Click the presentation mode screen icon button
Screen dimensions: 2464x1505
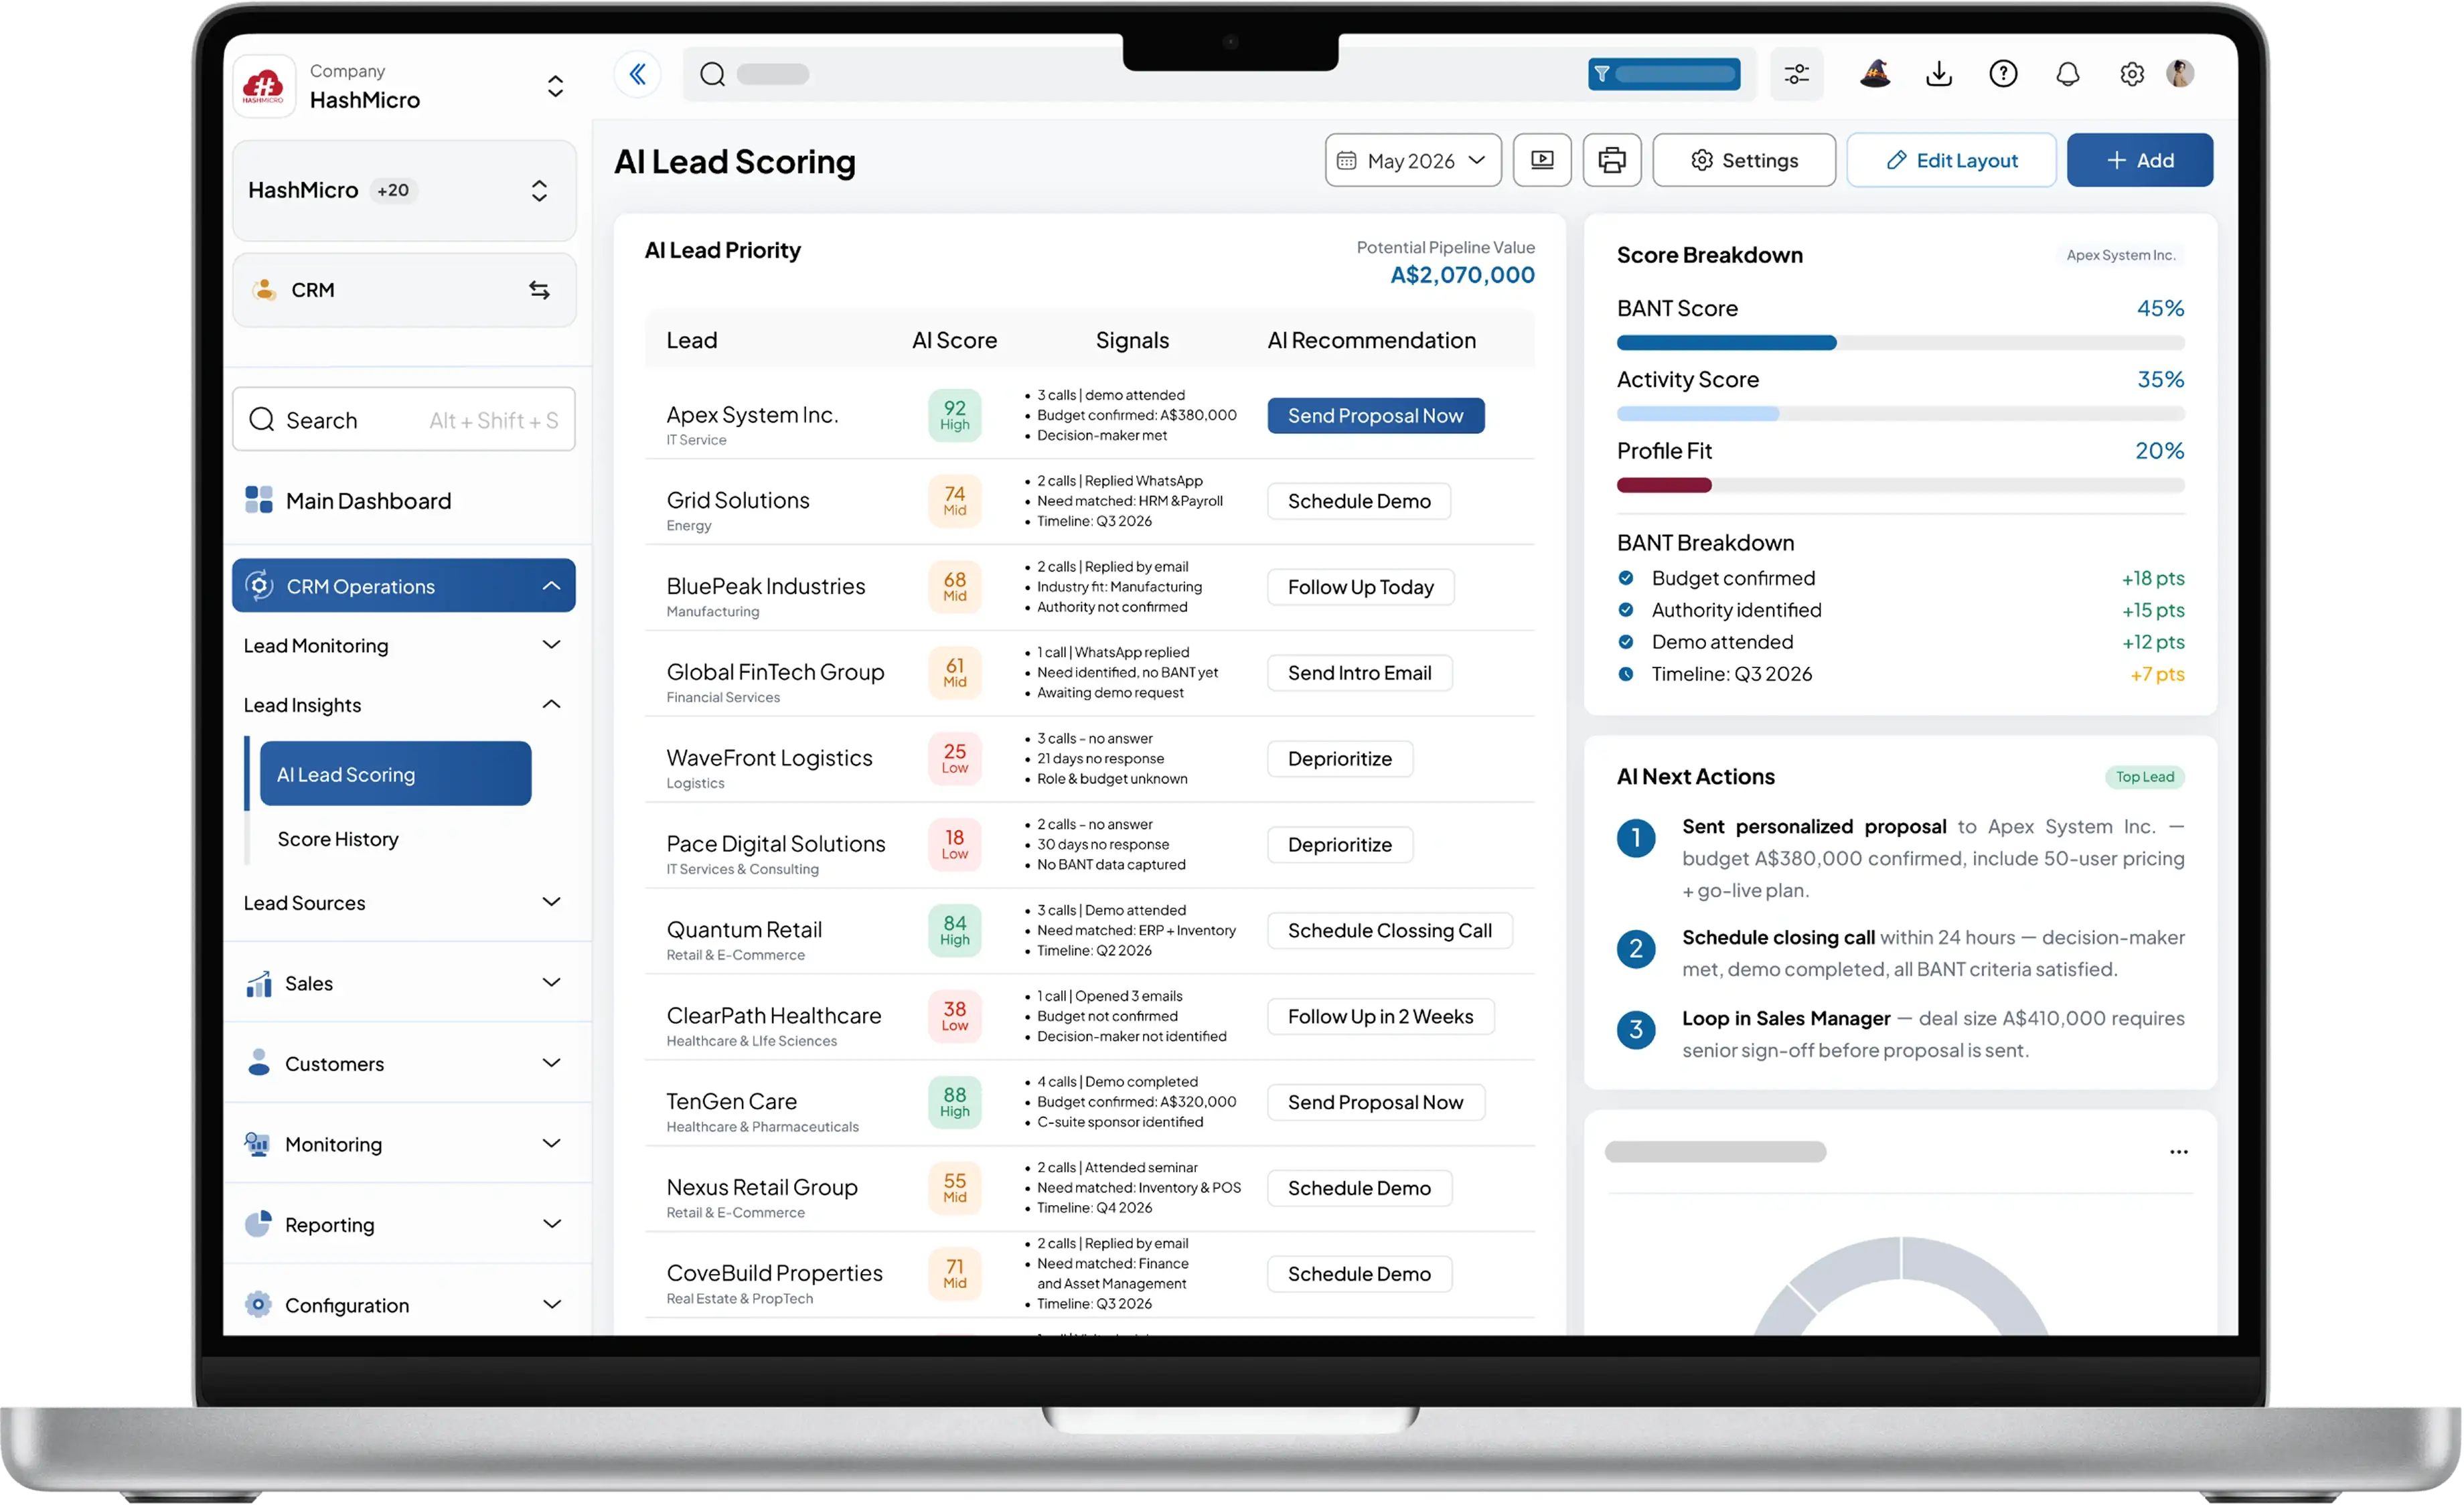1542,160
